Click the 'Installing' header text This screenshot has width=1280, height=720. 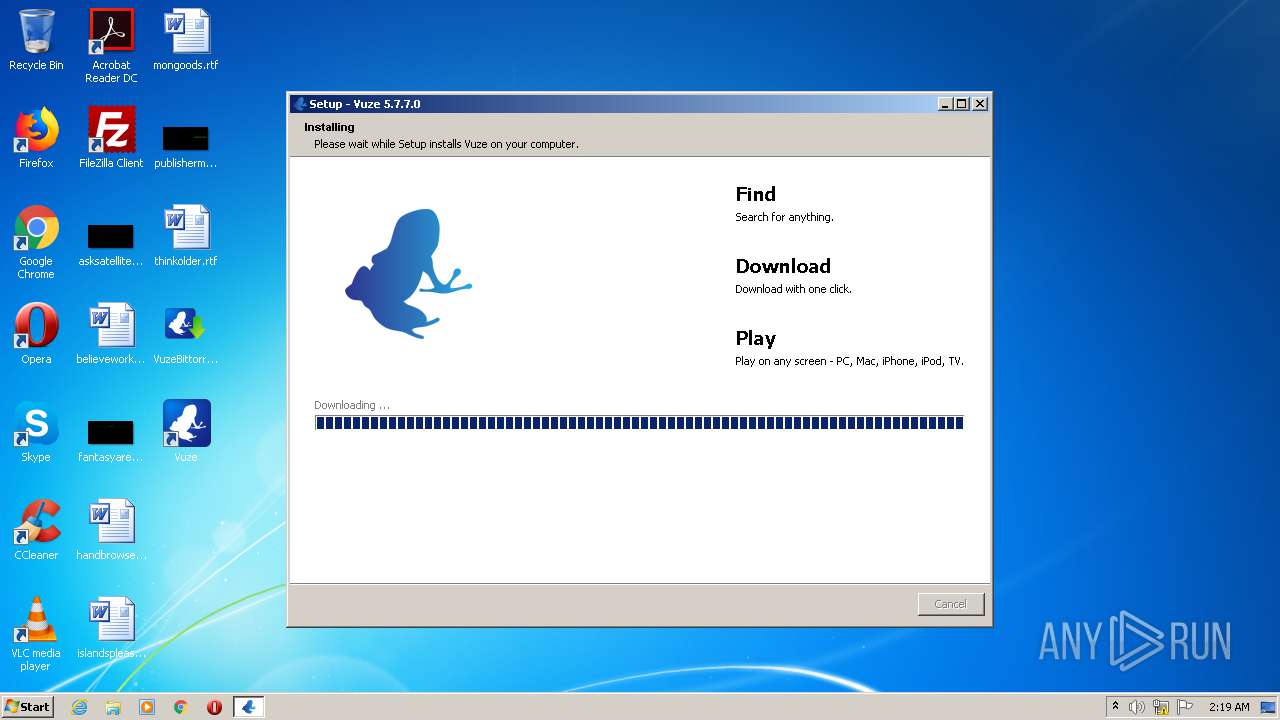(329, 127)
